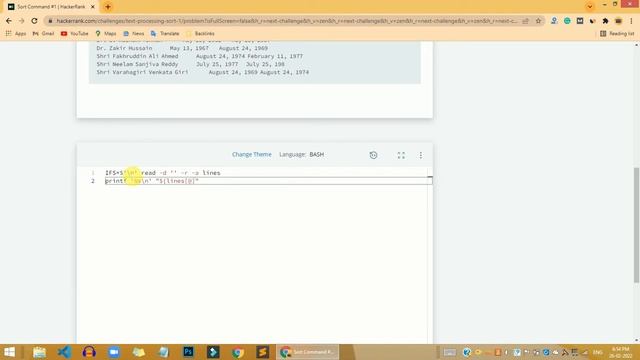
Task: Select the Shri Neelam Sanjiva Reddy row
Action: (x=191, y=64)
